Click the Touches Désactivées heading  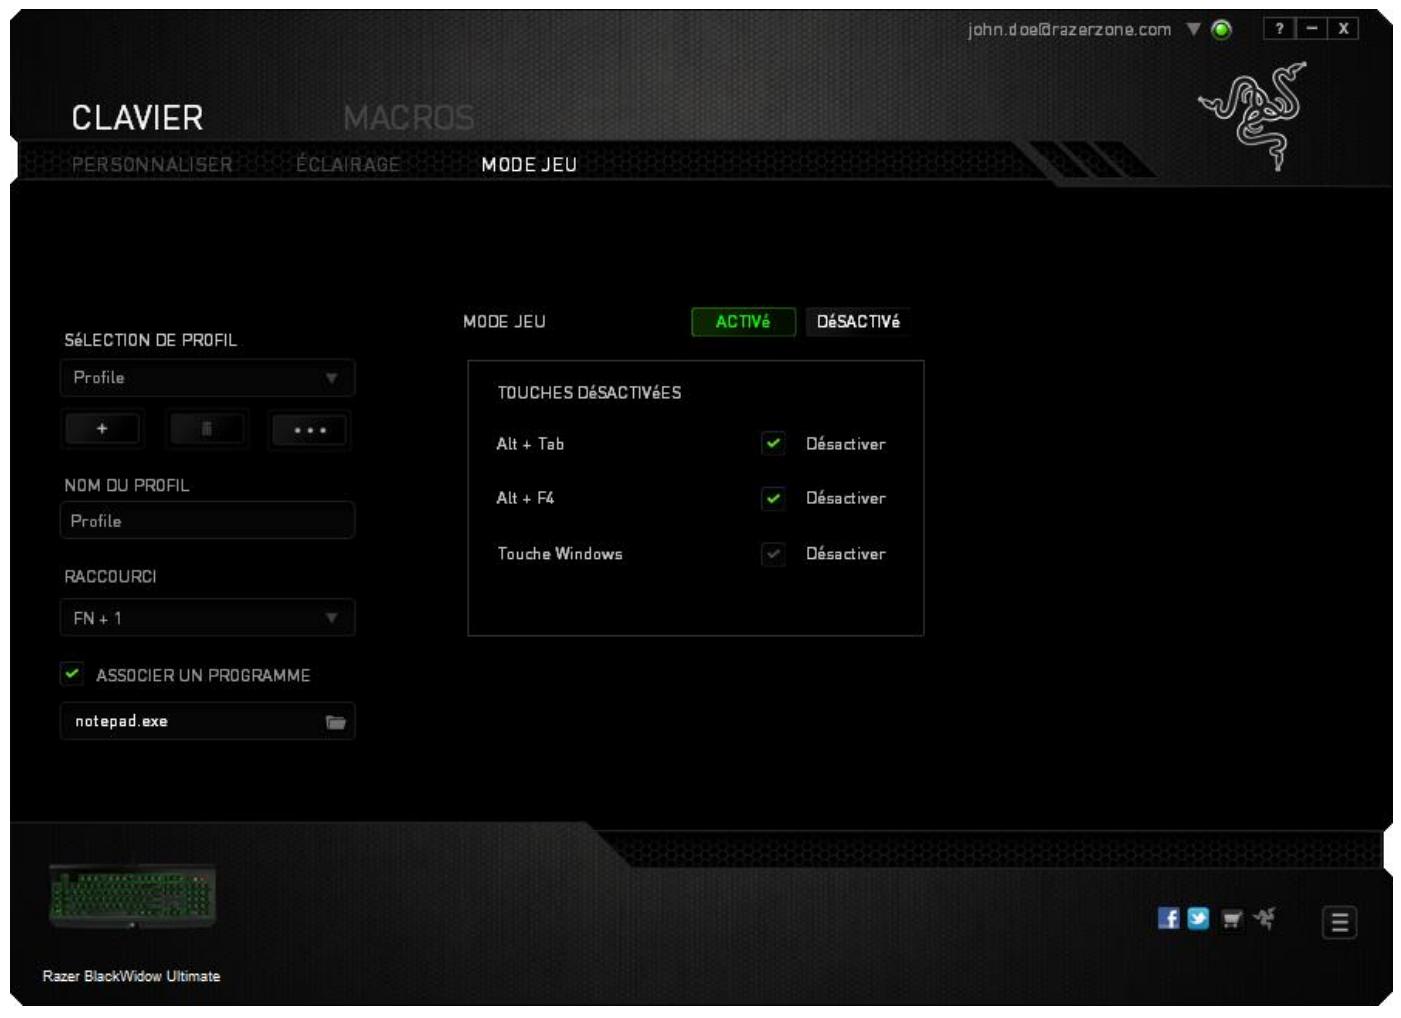[x=589, y=393]
